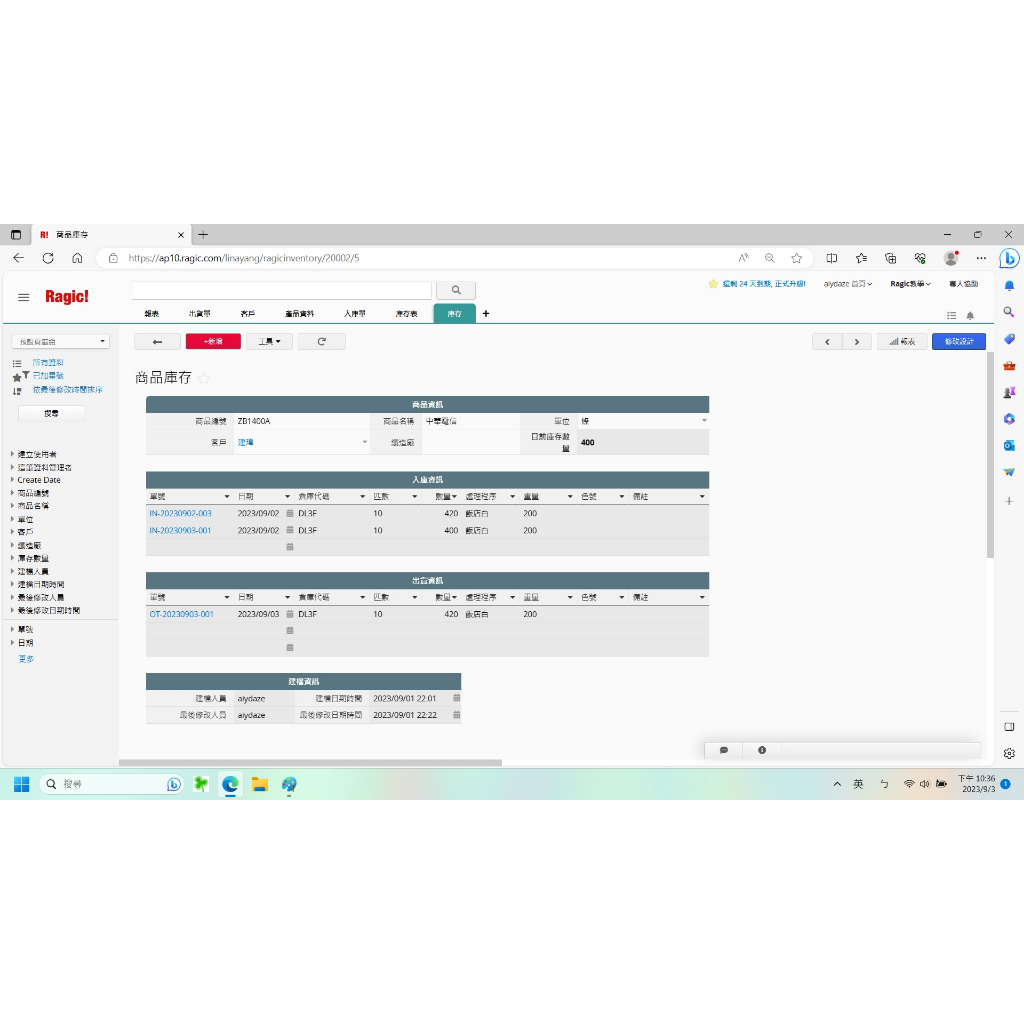Image resolution: width=1024 pixels, height=1024 pixels.
Task: Go to previous record with left chevron
Action: pos(827,342)
